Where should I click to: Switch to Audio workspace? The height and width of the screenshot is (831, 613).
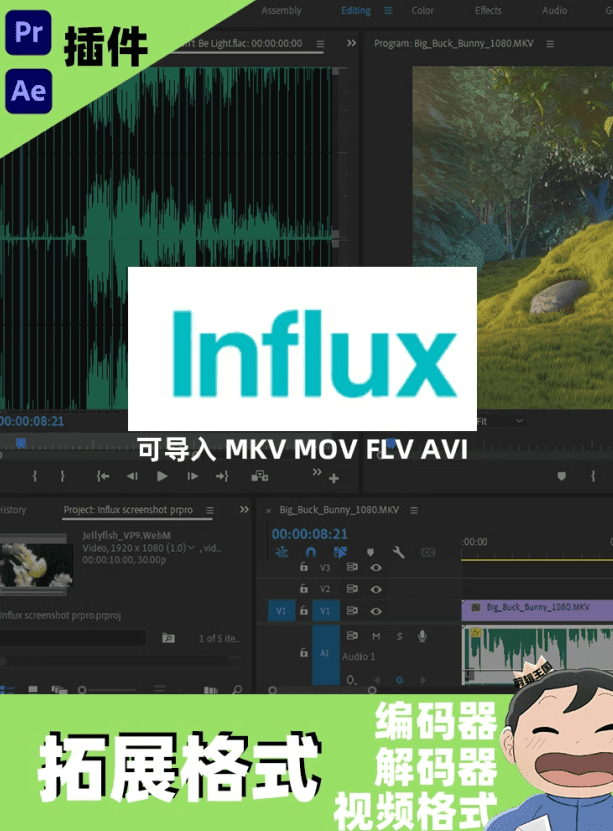554,11
